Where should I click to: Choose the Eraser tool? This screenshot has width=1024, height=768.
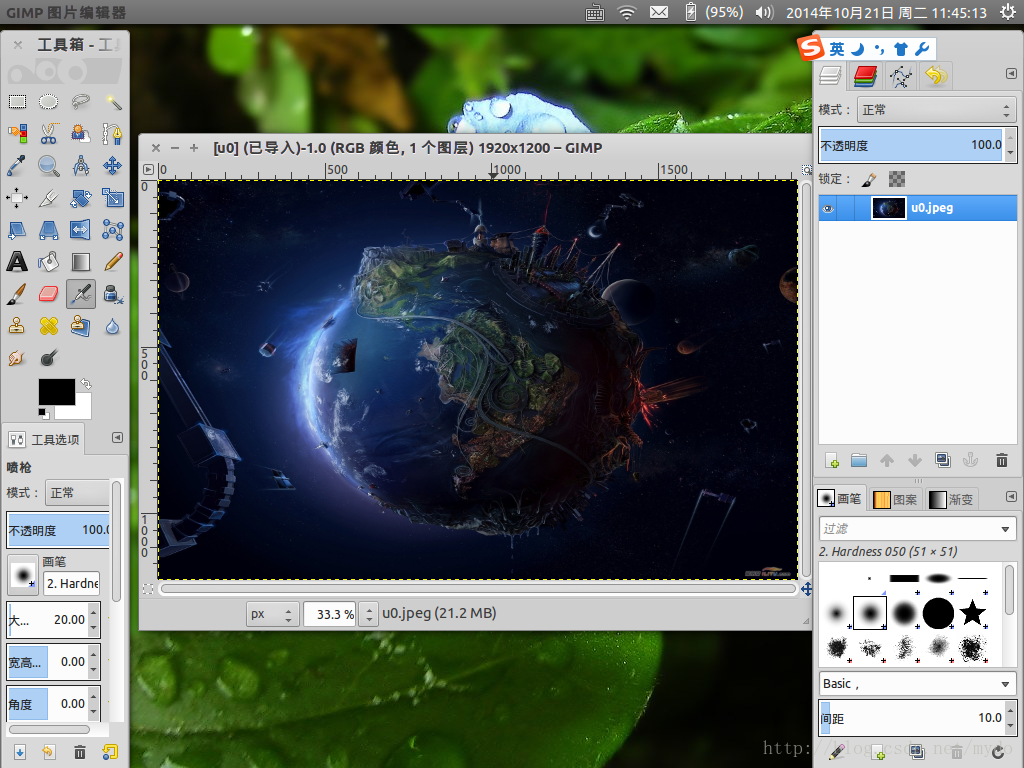pyautogui.click(x=48, y=294)
